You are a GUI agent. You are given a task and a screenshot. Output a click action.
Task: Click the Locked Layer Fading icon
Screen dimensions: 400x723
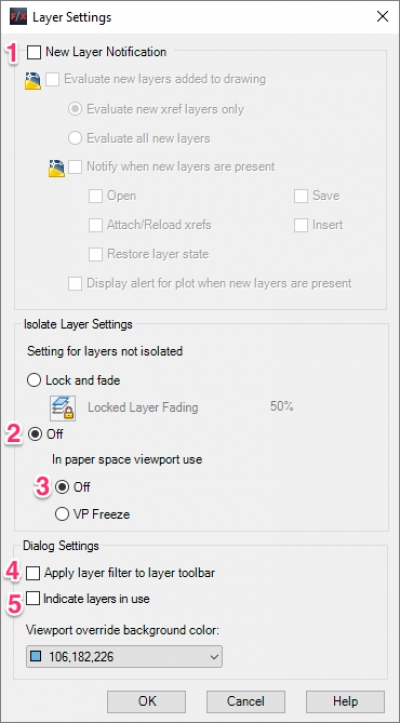(x=63, y=408)
